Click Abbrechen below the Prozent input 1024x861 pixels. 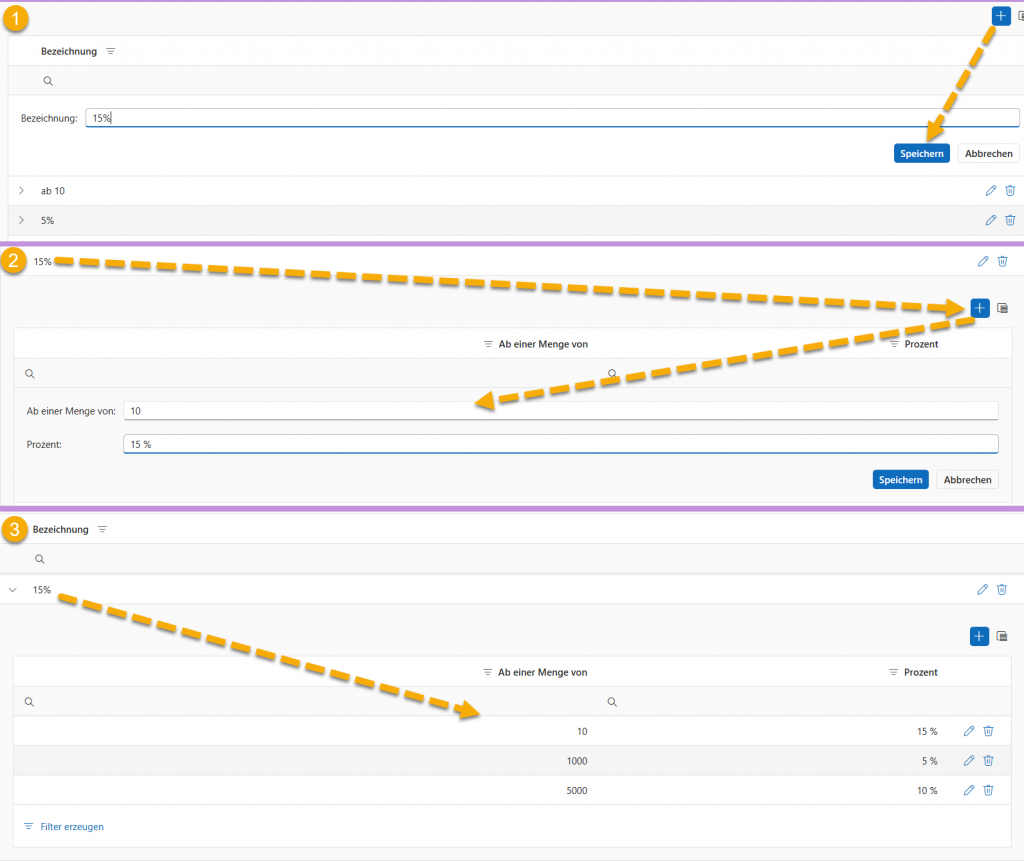[967, 480]
